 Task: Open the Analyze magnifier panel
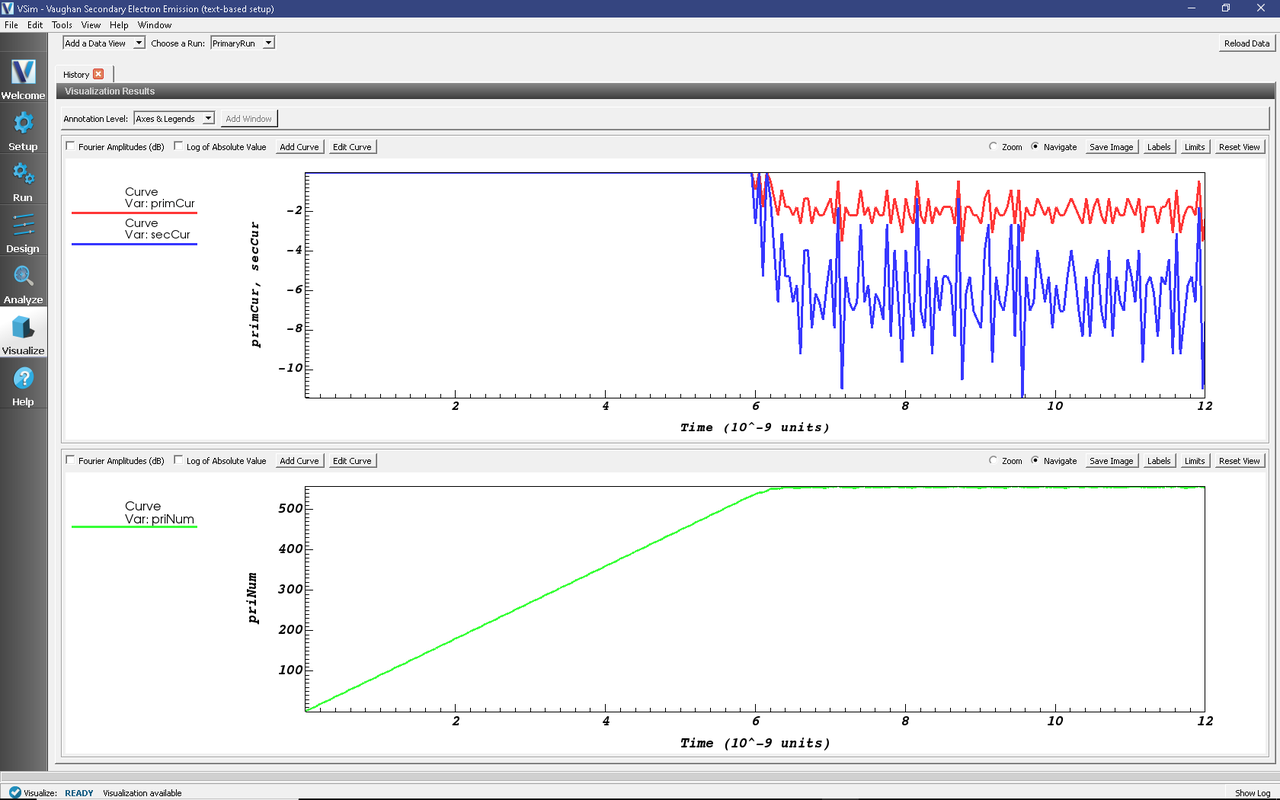23,283
